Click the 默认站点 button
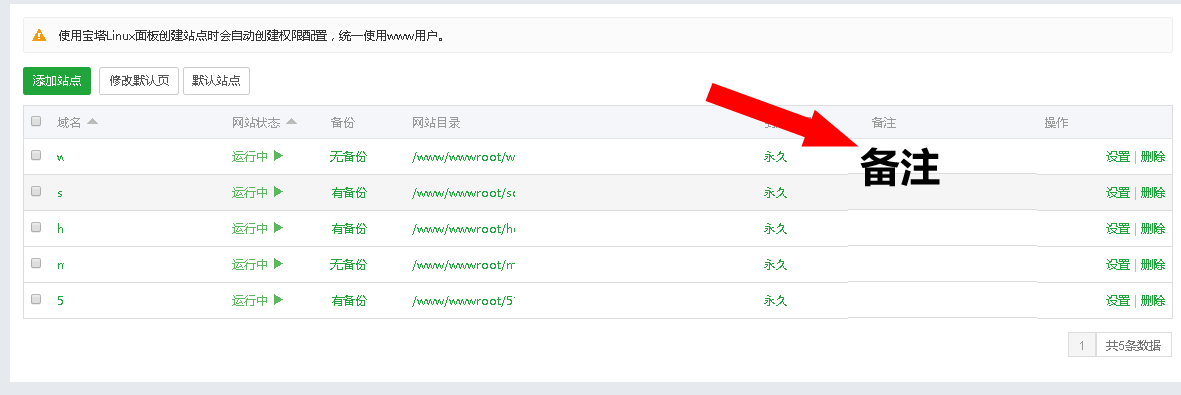Viewport: 1181px width, 395px height. (x=216, y=81)
